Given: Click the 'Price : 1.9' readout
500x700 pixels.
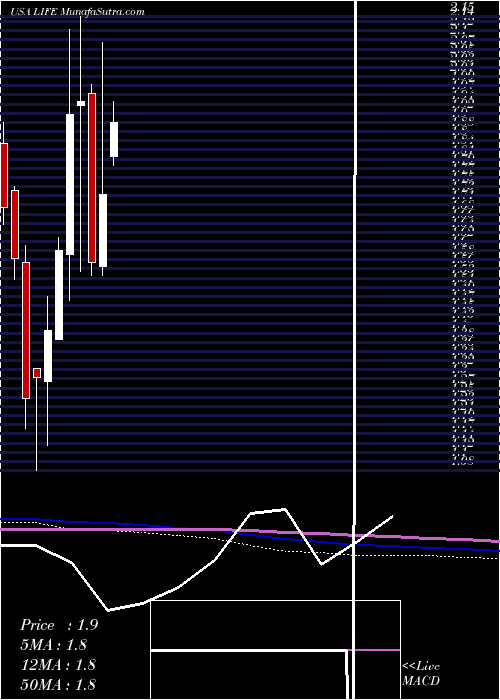Looking at the screenshot, I should (x=59, y=625).
